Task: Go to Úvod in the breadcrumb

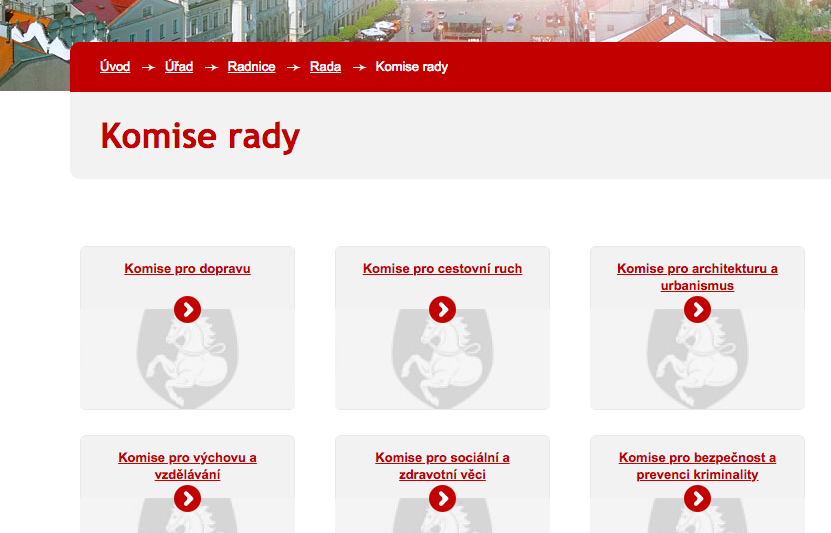Action: click(x=115, y=67)
